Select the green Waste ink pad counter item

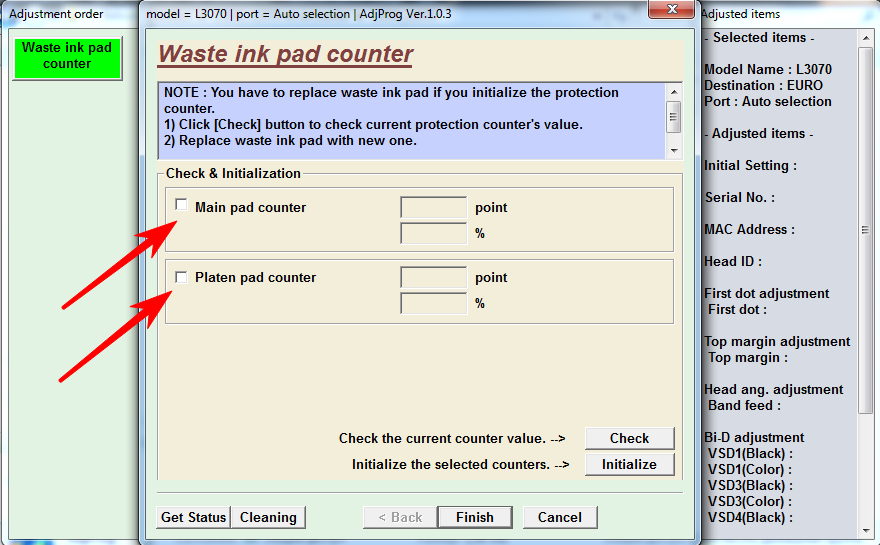tap(67, 56)
